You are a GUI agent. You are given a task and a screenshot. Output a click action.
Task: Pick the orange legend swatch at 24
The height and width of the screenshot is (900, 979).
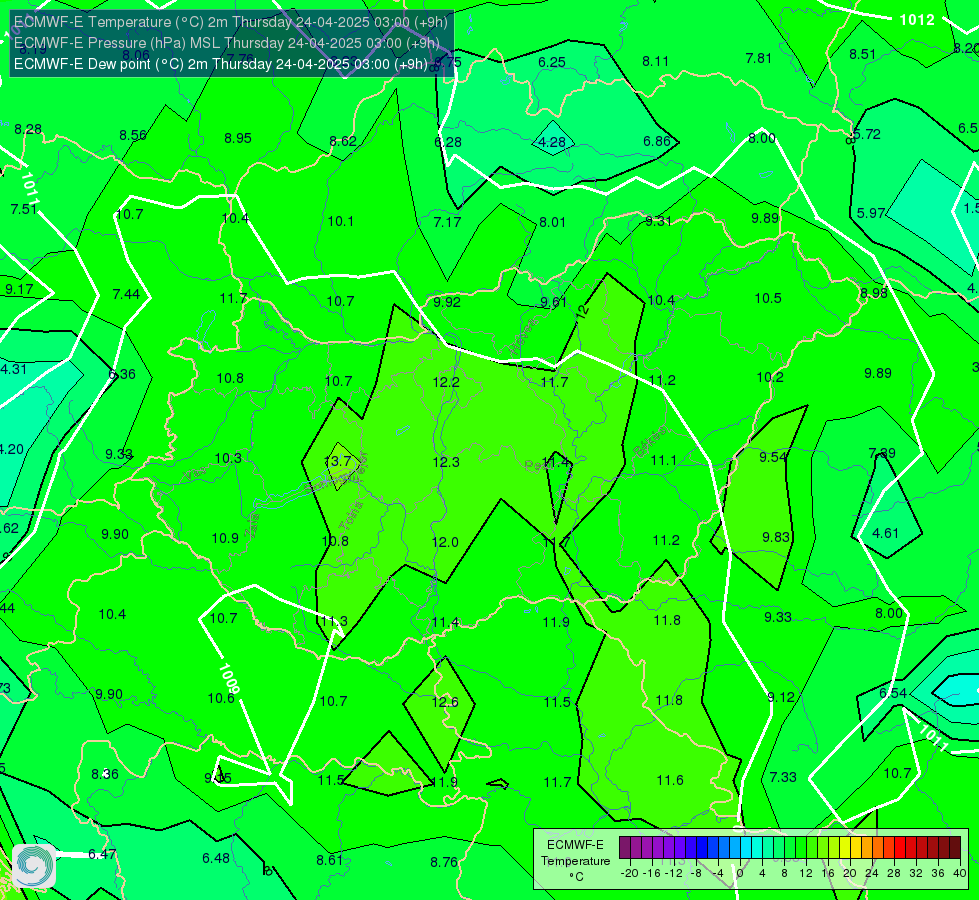click(x=878, y=848)
